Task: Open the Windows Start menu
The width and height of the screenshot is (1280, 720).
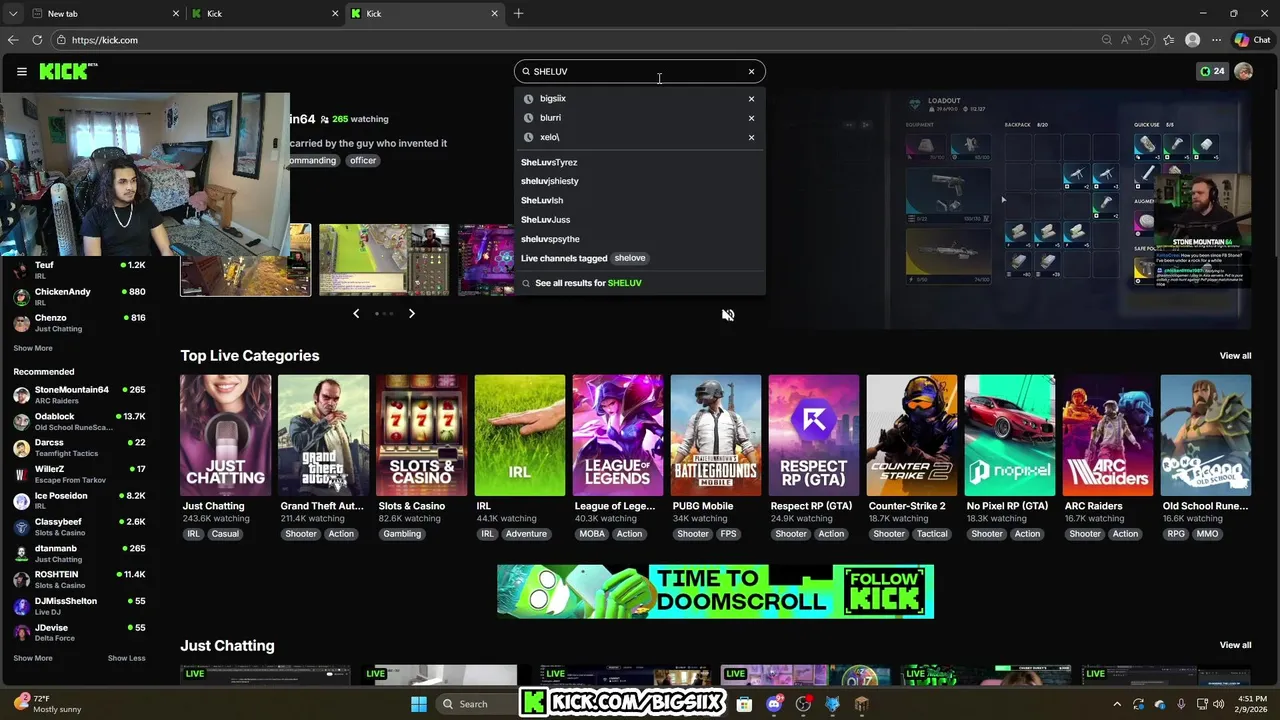Action: tap(419, 704)
